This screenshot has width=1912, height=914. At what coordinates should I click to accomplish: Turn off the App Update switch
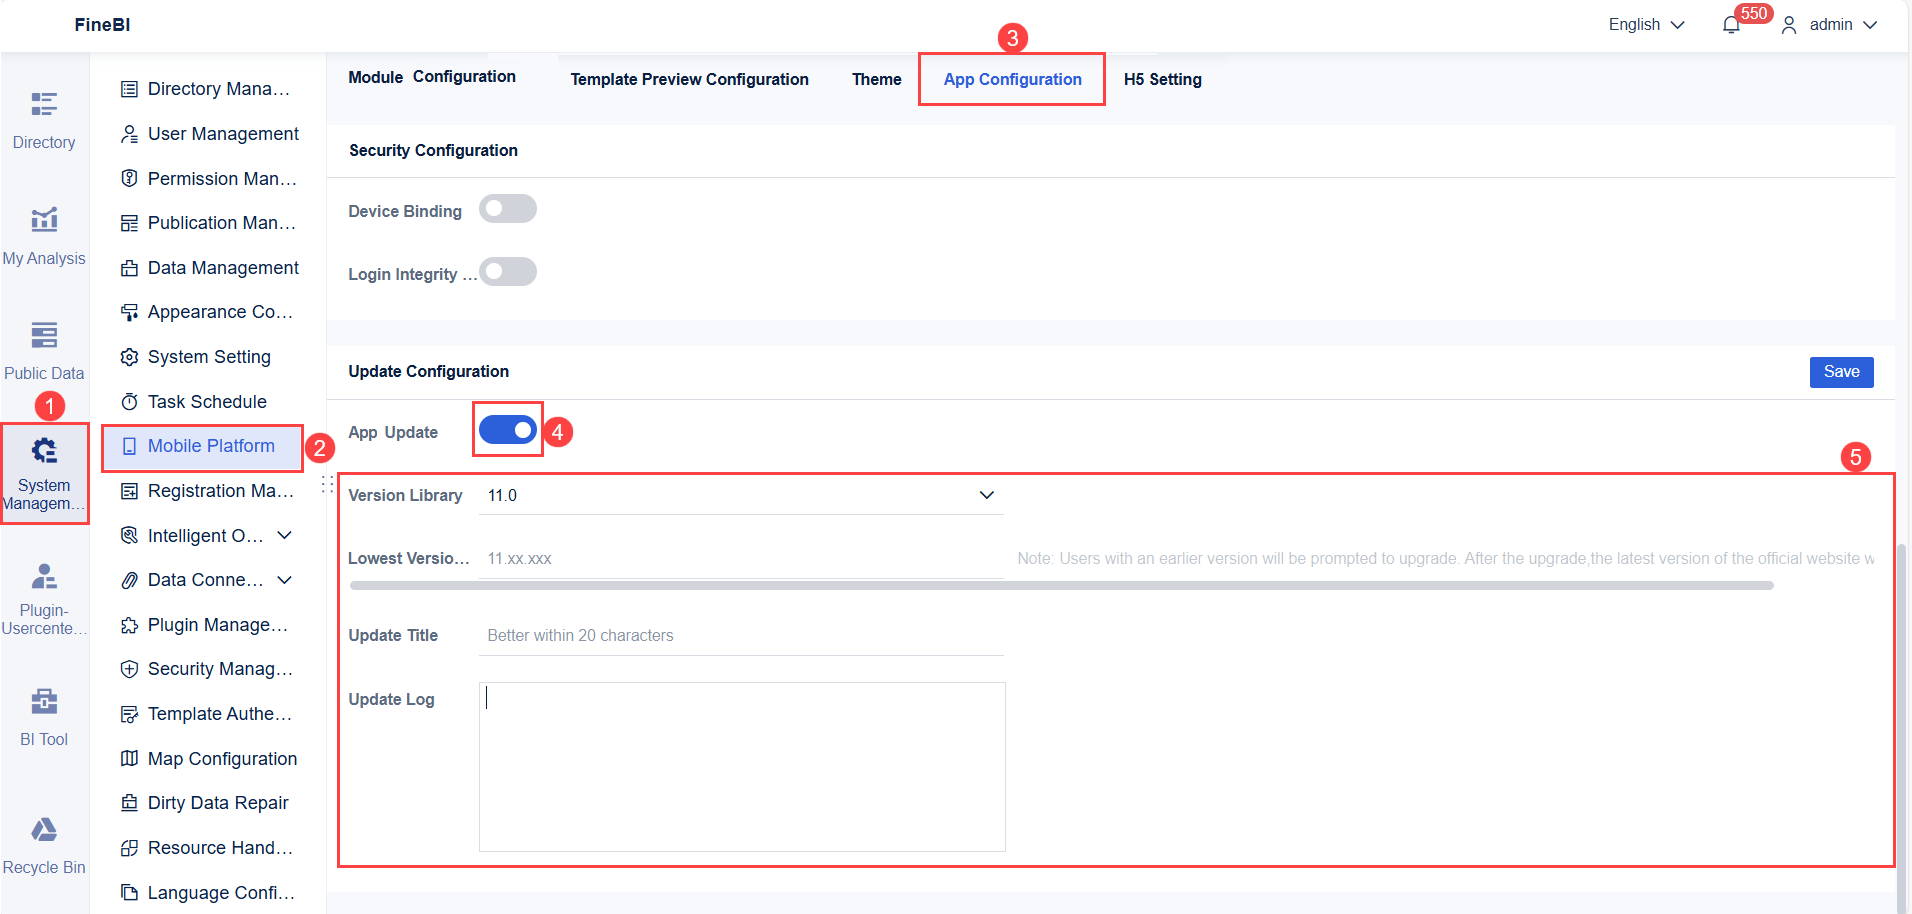(x=508, y=430)
